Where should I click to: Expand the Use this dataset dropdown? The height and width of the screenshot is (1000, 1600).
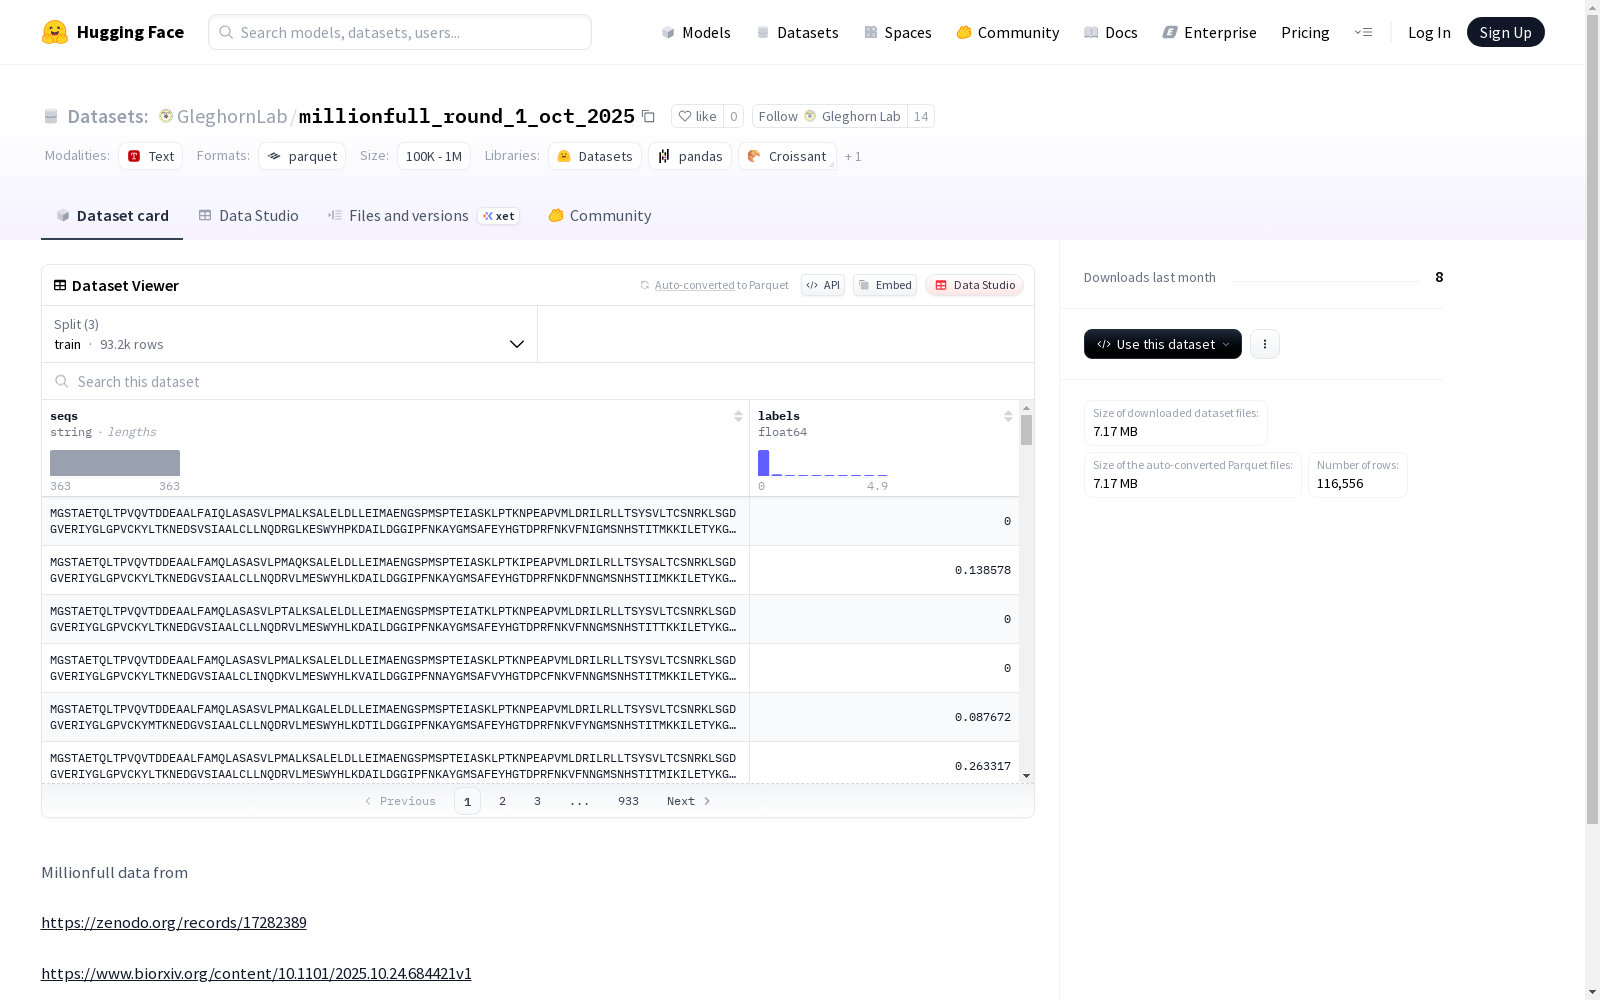1162,344
